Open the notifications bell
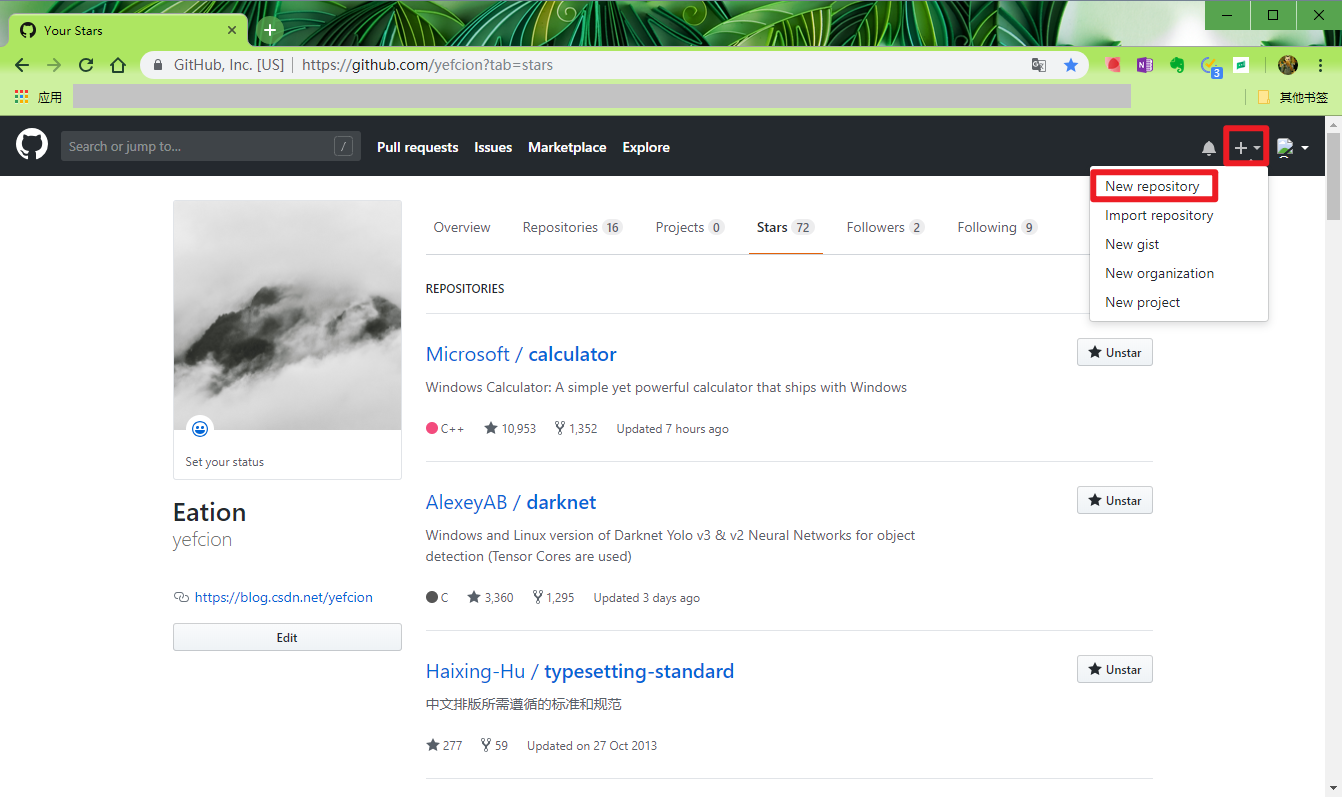 point(1209,148)
